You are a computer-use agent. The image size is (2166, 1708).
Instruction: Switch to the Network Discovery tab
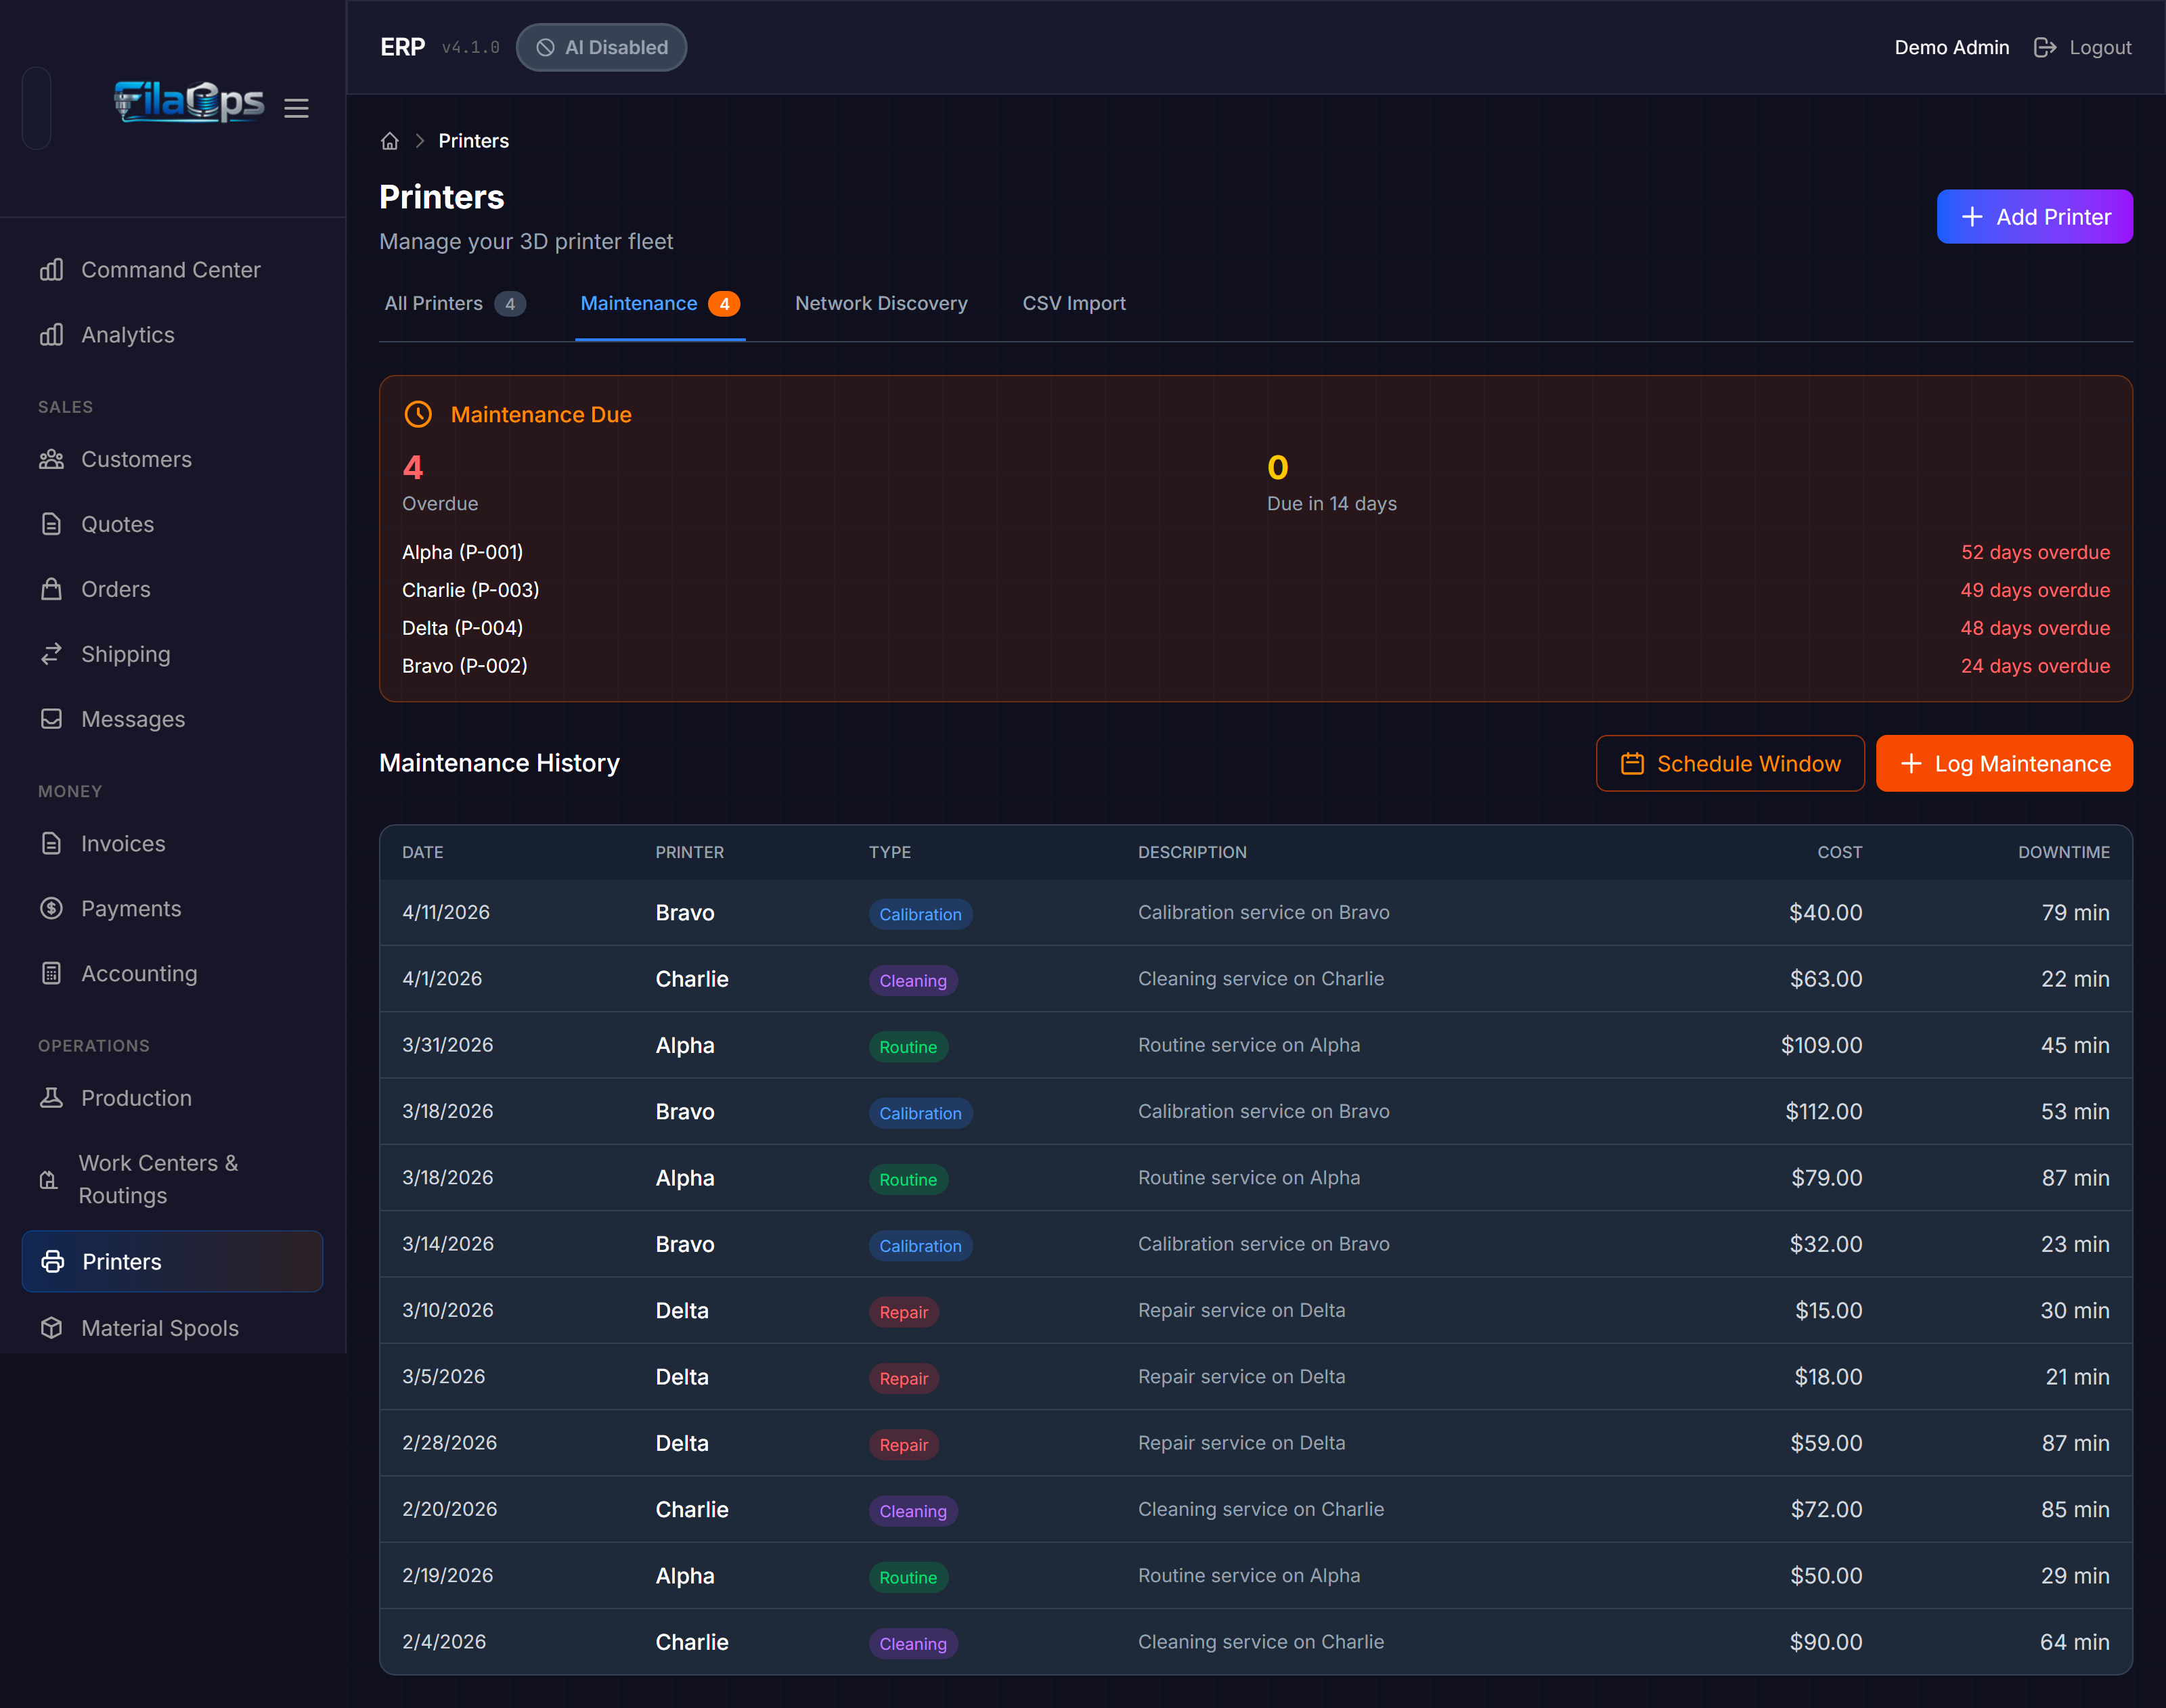881,303
